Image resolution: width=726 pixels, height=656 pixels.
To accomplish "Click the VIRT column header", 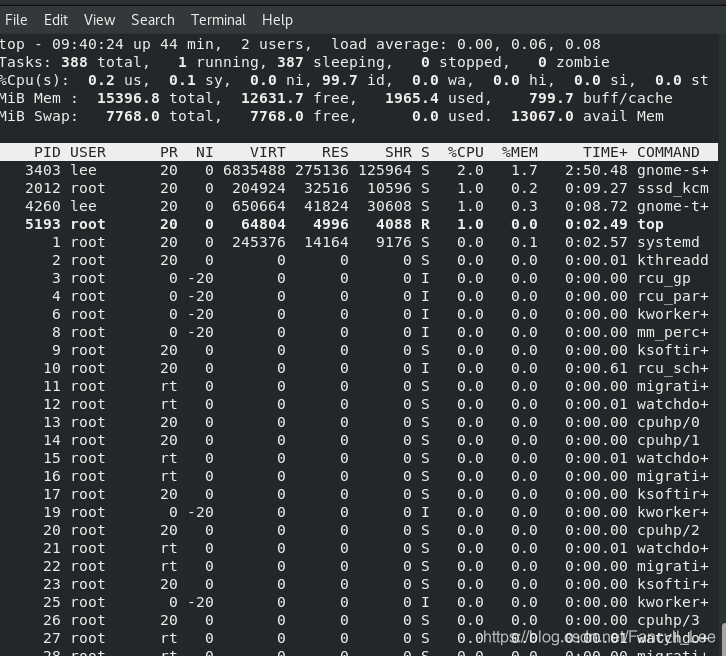I will (268, 152).
